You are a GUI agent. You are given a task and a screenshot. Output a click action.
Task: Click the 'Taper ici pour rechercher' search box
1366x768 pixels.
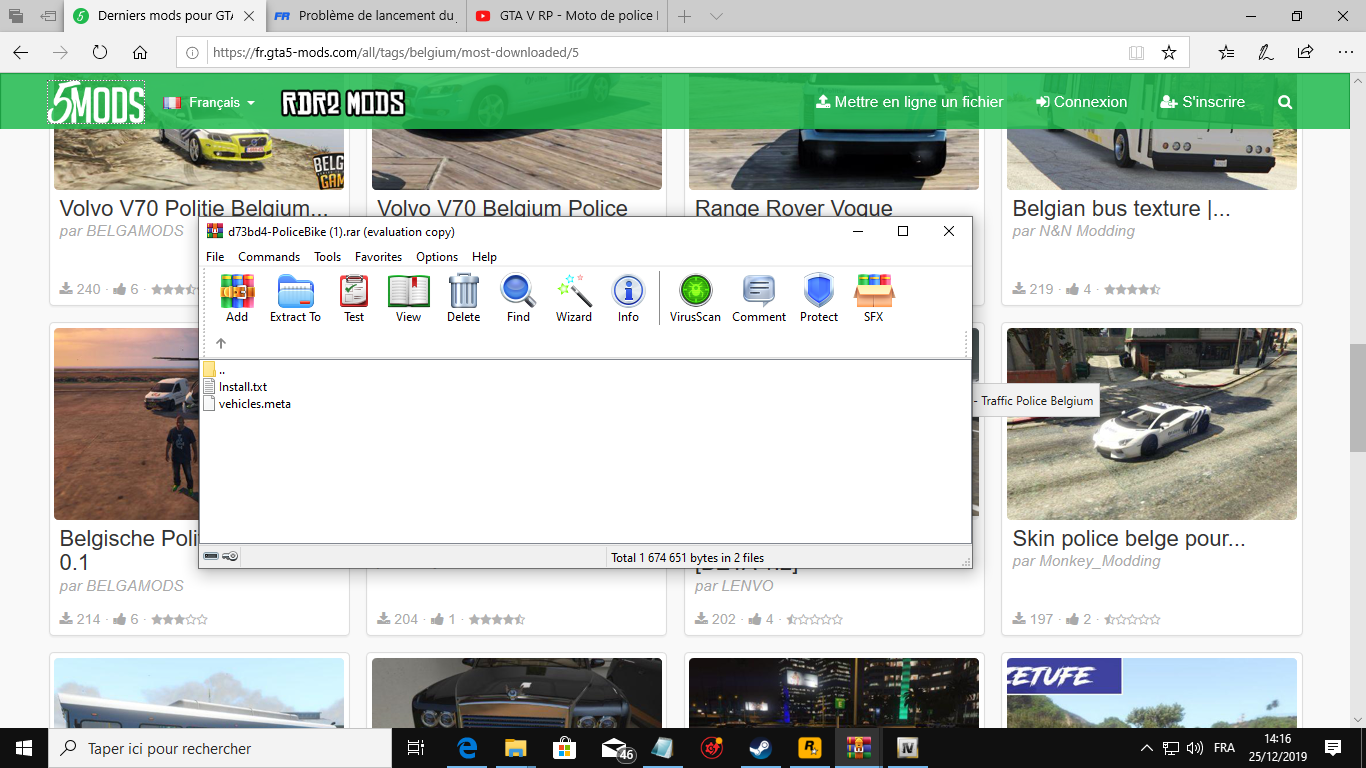click(x=220, y=748)
